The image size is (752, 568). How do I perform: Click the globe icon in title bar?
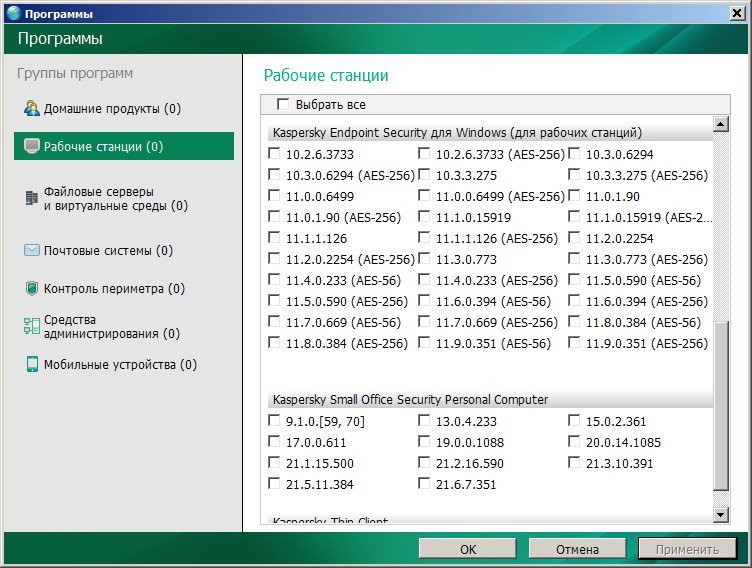pyautogui.click(x=13, y=12)
